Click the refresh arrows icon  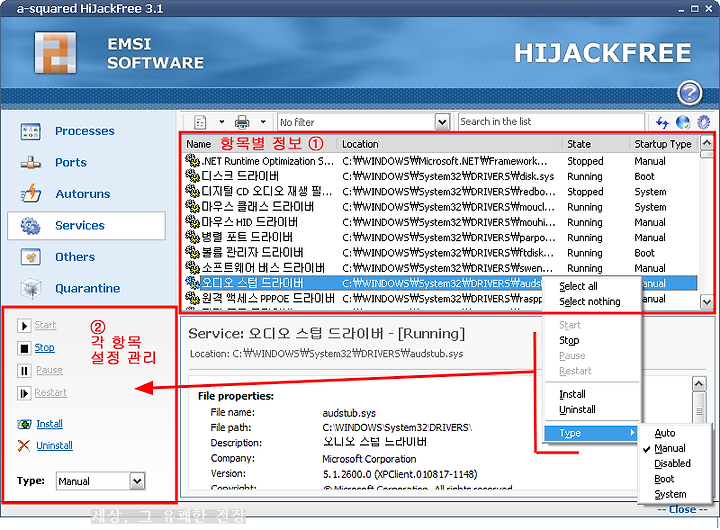662,122
